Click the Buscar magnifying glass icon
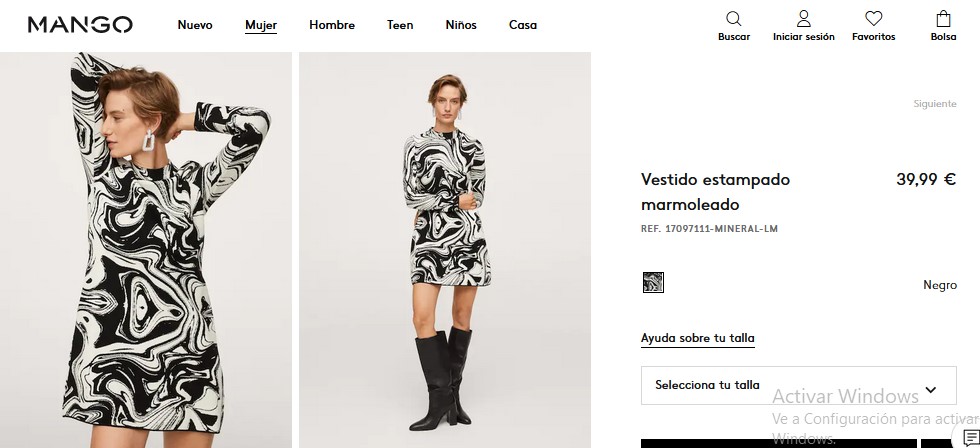980x448 pixels. point(733,19)
